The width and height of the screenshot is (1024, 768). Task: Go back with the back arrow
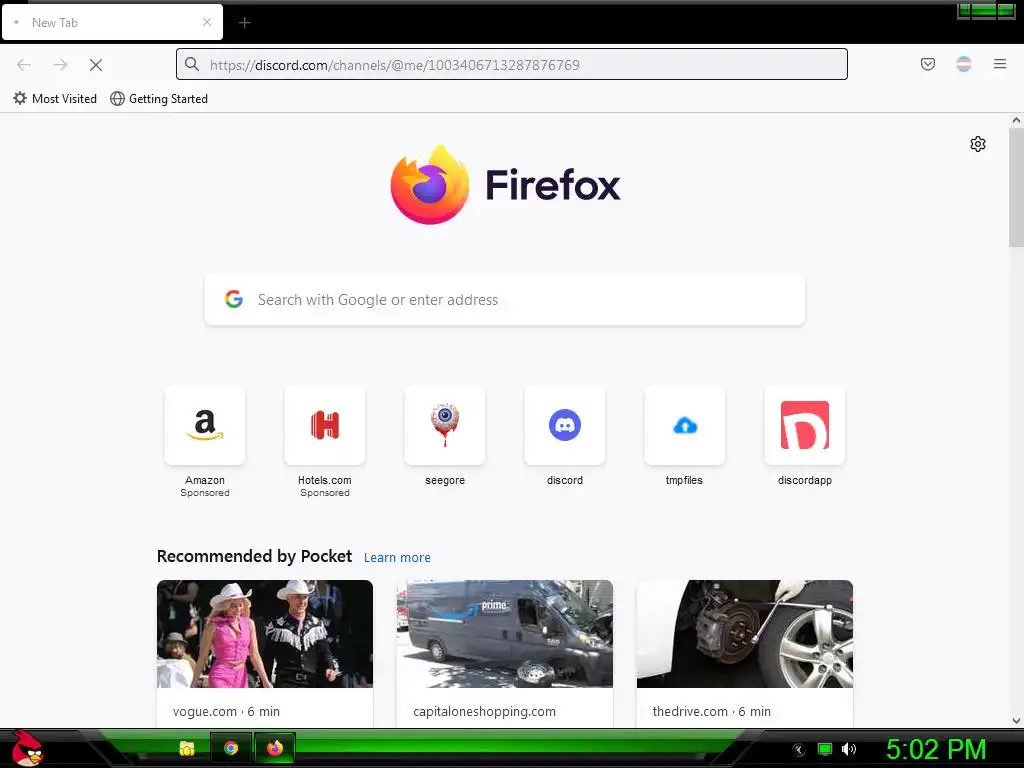pyautogui.click(x=24, y=65)
